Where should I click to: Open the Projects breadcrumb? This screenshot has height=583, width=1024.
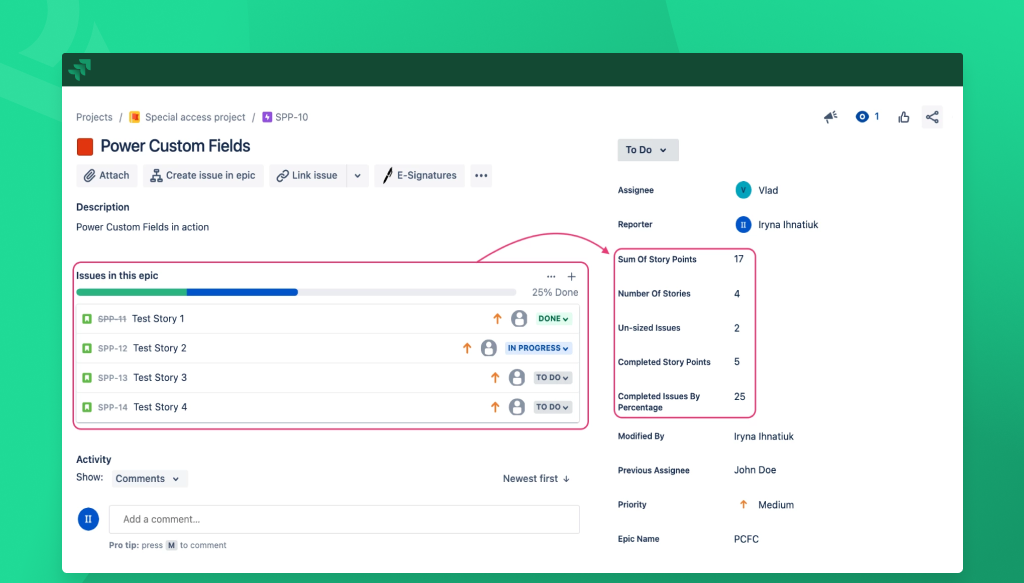point(94,117)
